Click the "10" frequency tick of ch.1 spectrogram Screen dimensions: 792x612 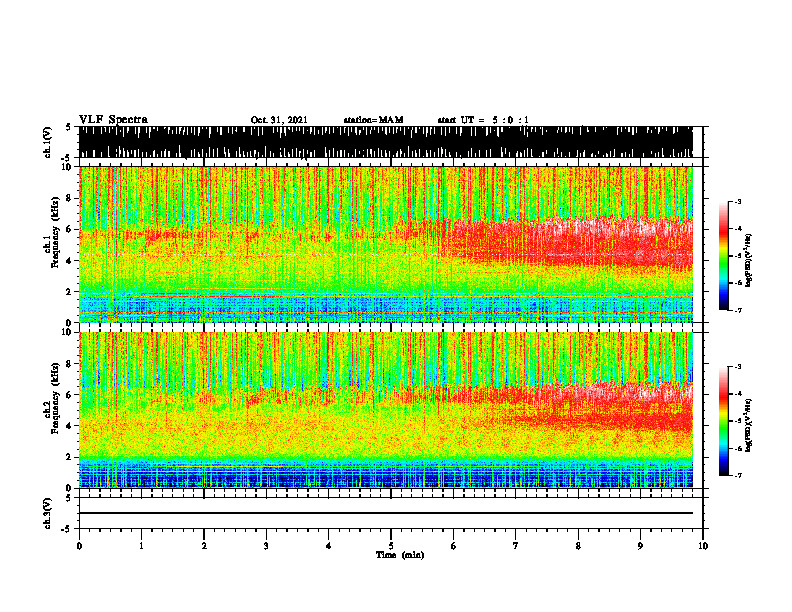point(68,167)
